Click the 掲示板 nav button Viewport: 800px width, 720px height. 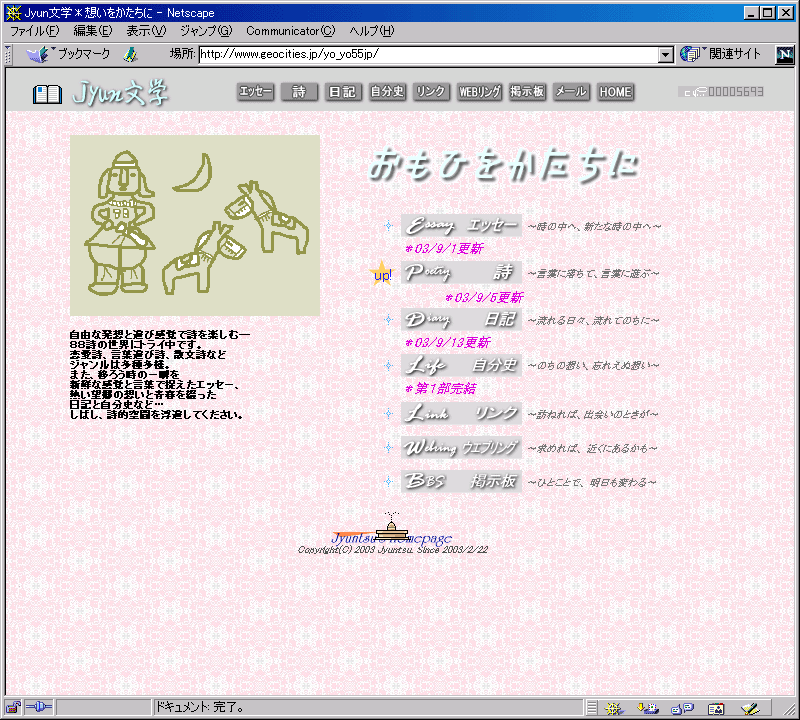(528, 92)
